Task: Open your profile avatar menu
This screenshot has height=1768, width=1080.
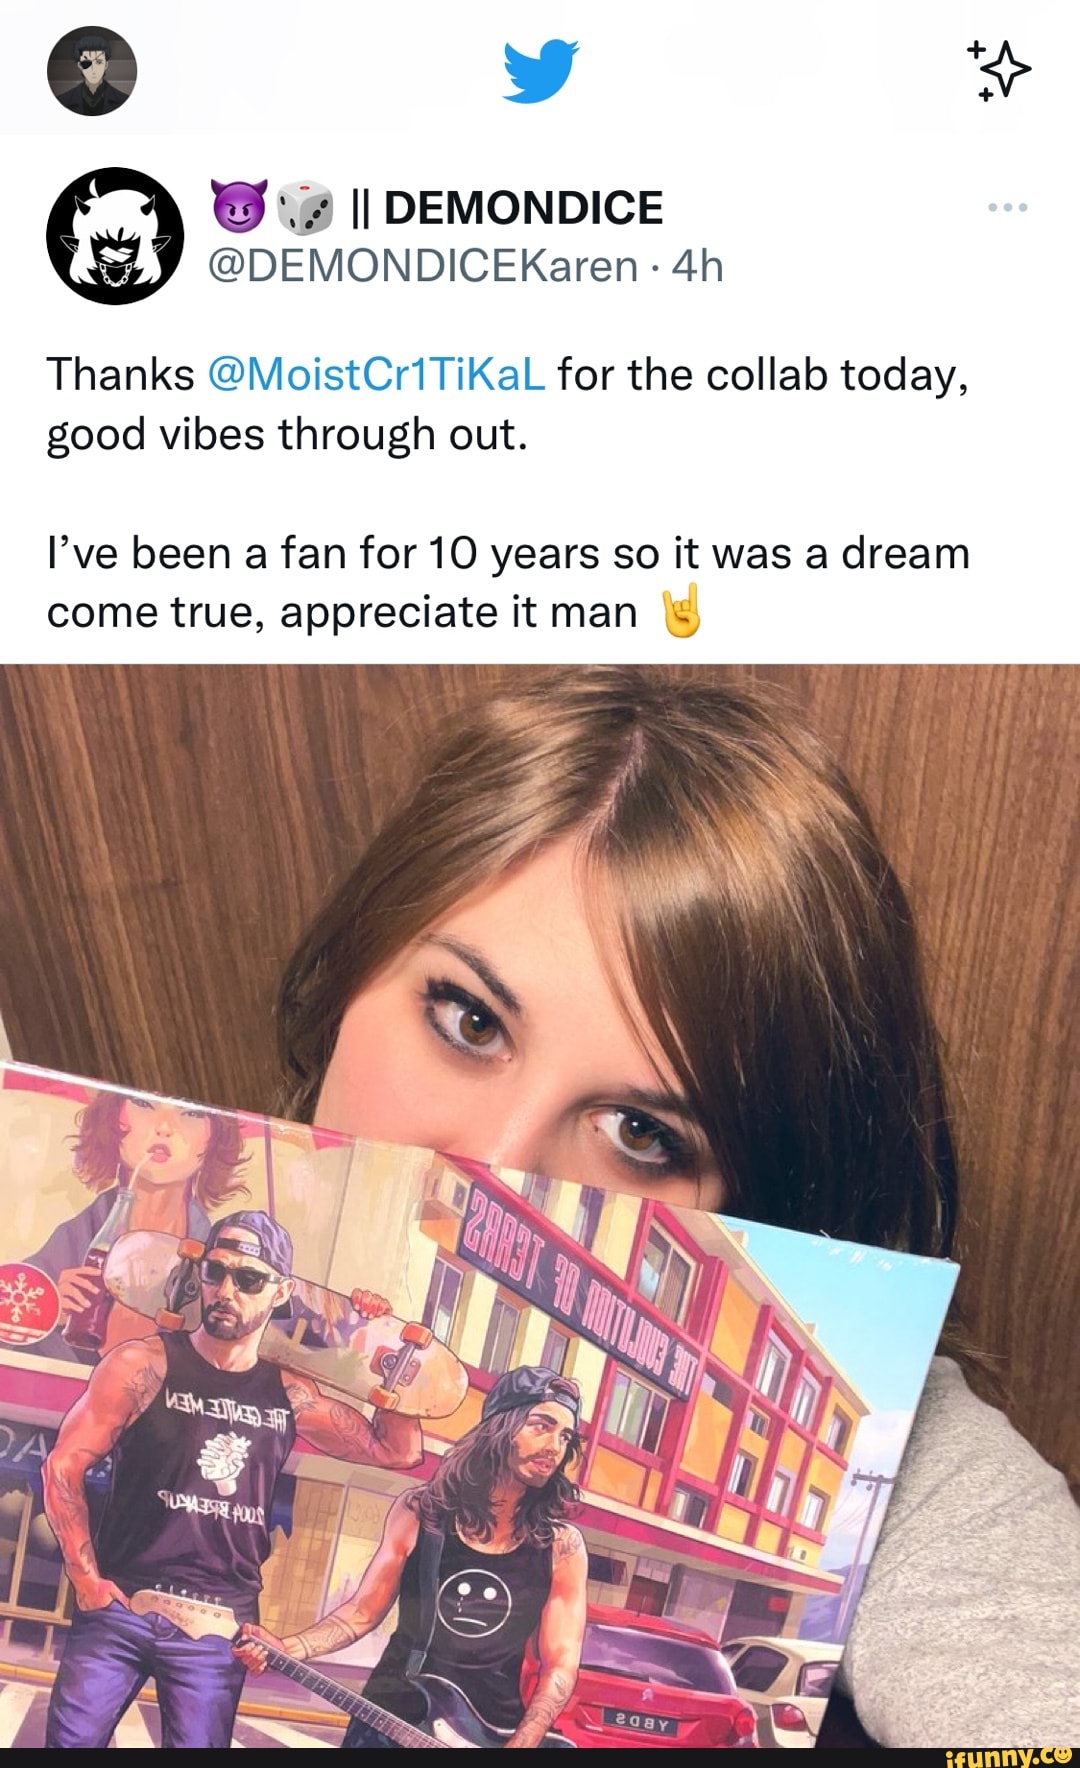Action: point(92,71)
